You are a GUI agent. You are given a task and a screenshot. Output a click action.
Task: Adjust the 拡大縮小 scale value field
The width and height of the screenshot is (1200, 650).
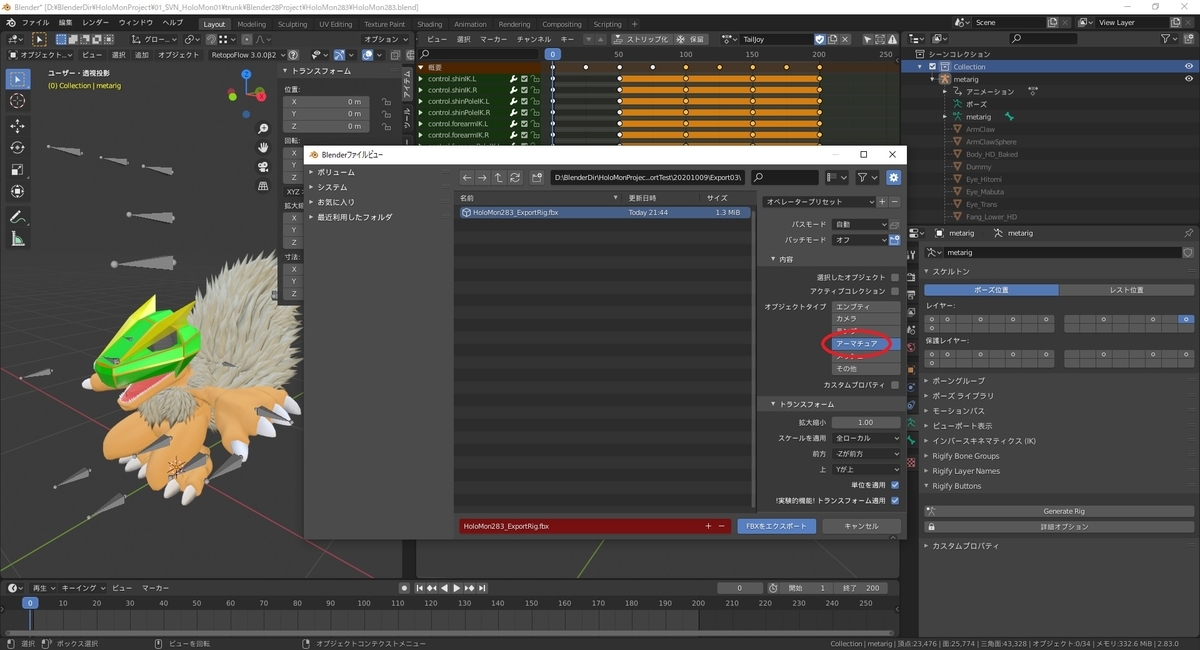point(866,422)
